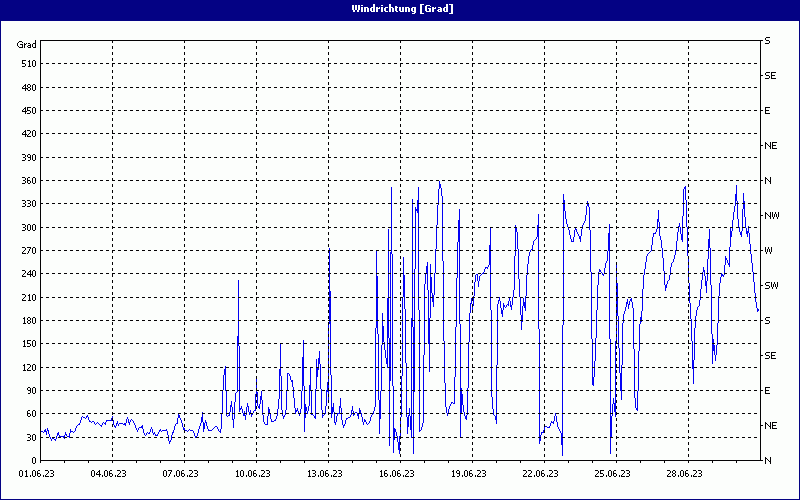
Task: Click the NW compass direction label
Action: [771, 216]
